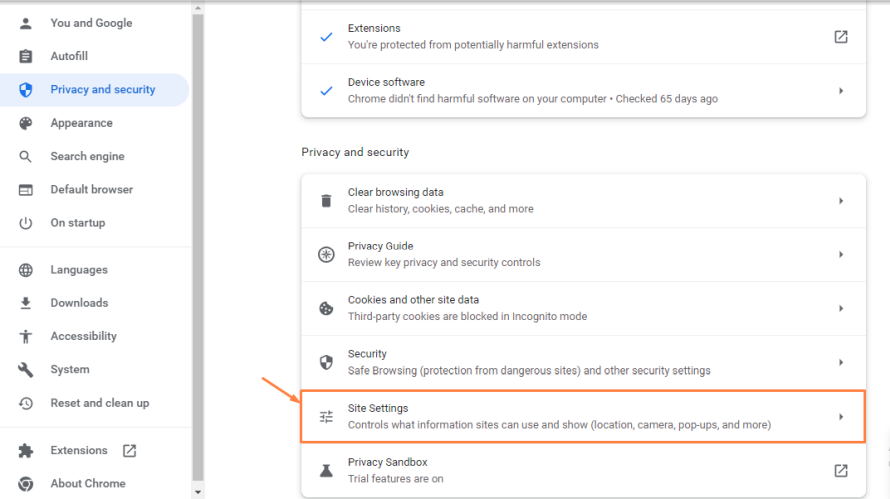Expand the Privacy Guide row arrow
Screen dimensions: 890x499
click(x=841, y=255)
